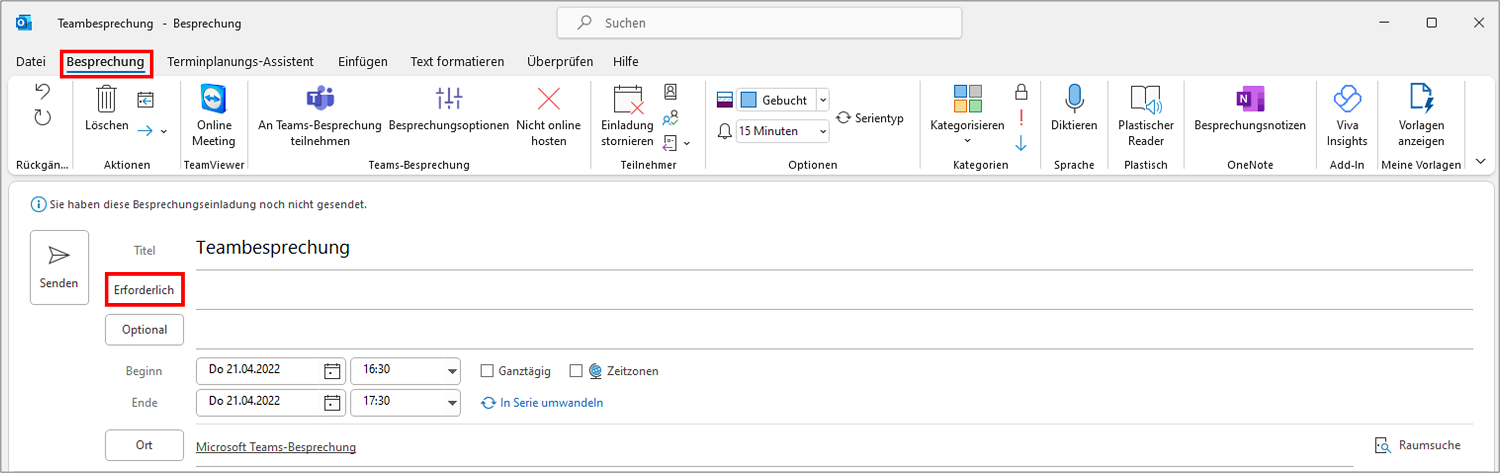Screen dimensions: 1500x473
Task: Mark as private with lock icon
Action: point(1021,92)
